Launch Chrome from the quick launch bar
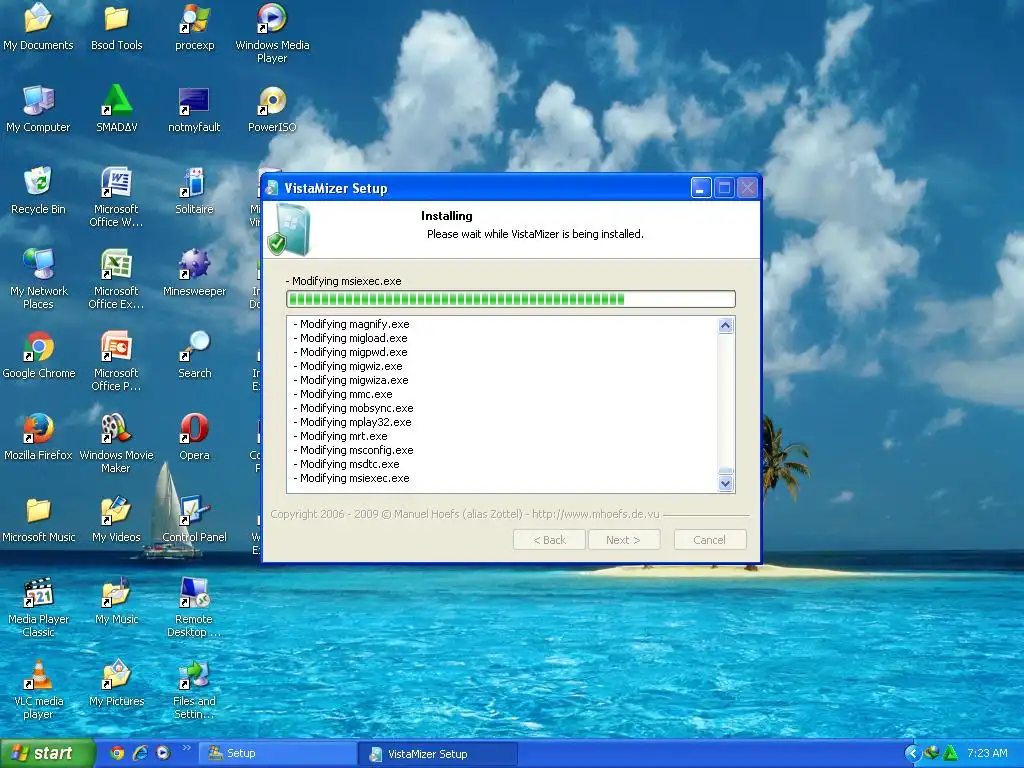This screenshot has width=1024, height=768. pos(117,753)
